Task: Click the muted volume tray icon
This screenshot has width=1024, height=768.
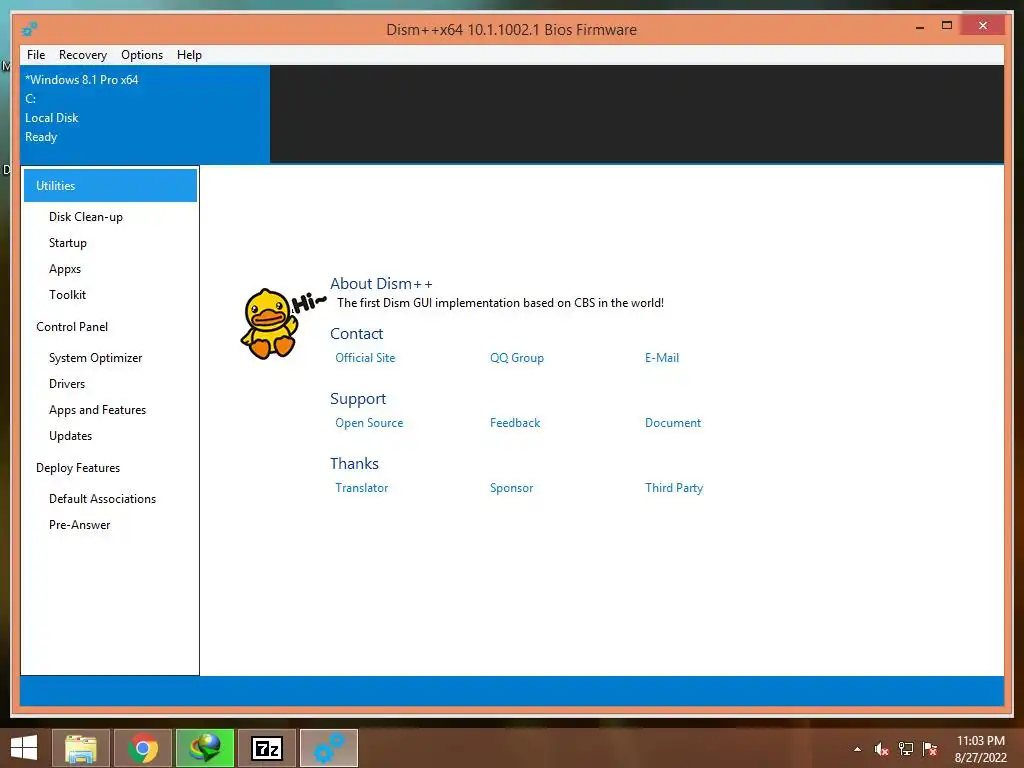Action: coord(882,749)
